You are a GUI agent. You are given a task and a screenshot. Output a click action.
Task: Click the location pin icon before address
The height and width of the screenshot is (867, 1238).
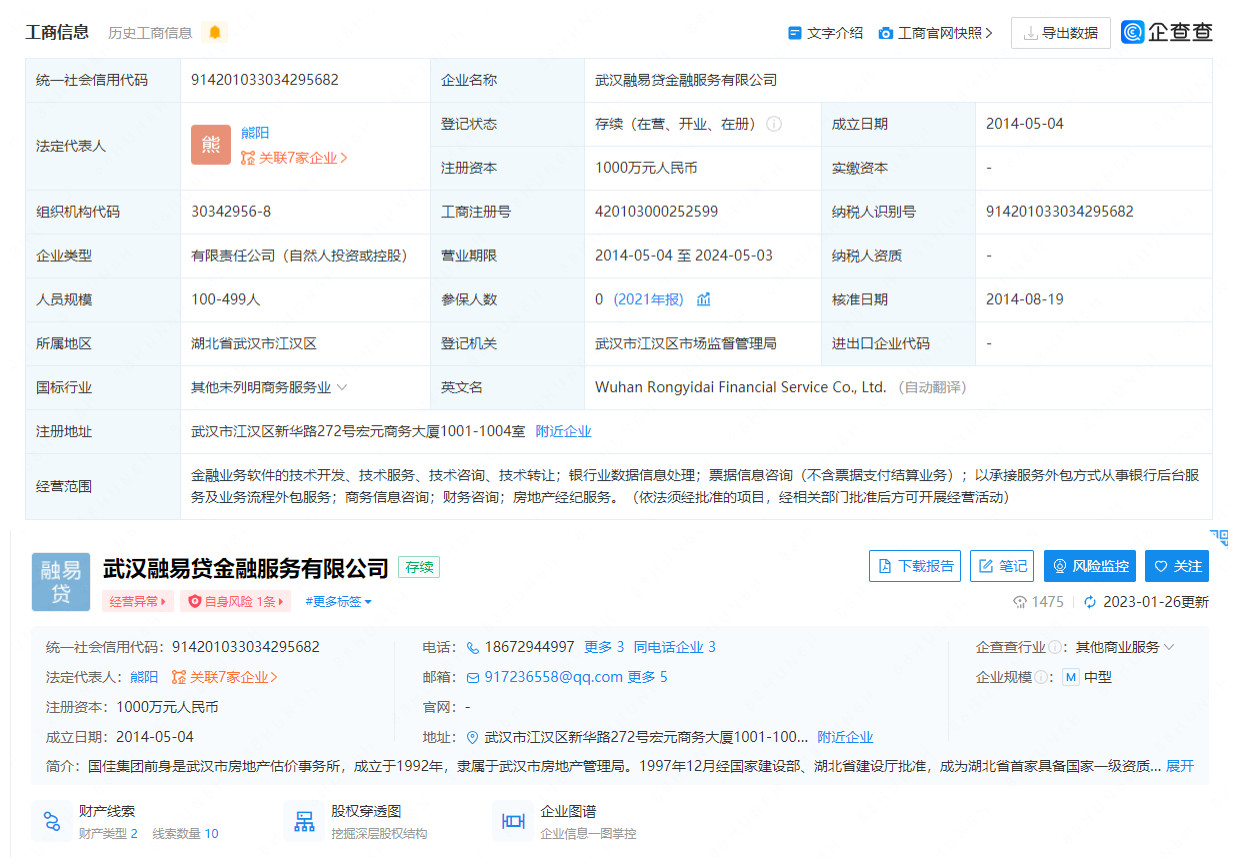pyautogui.click(x=473, y=737)
